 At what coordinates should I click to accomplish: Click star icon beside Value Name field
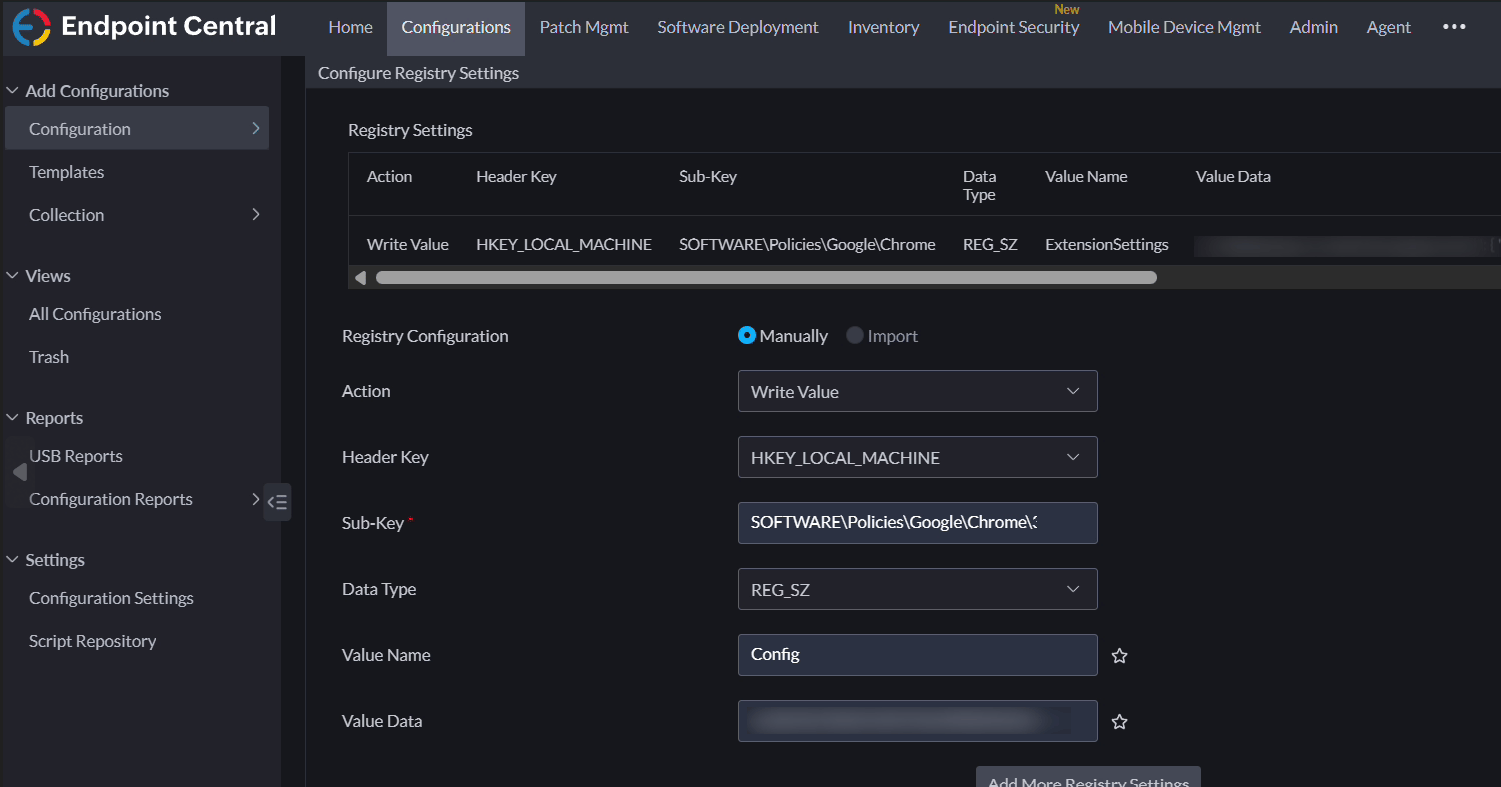click(x=1120, y=656)
